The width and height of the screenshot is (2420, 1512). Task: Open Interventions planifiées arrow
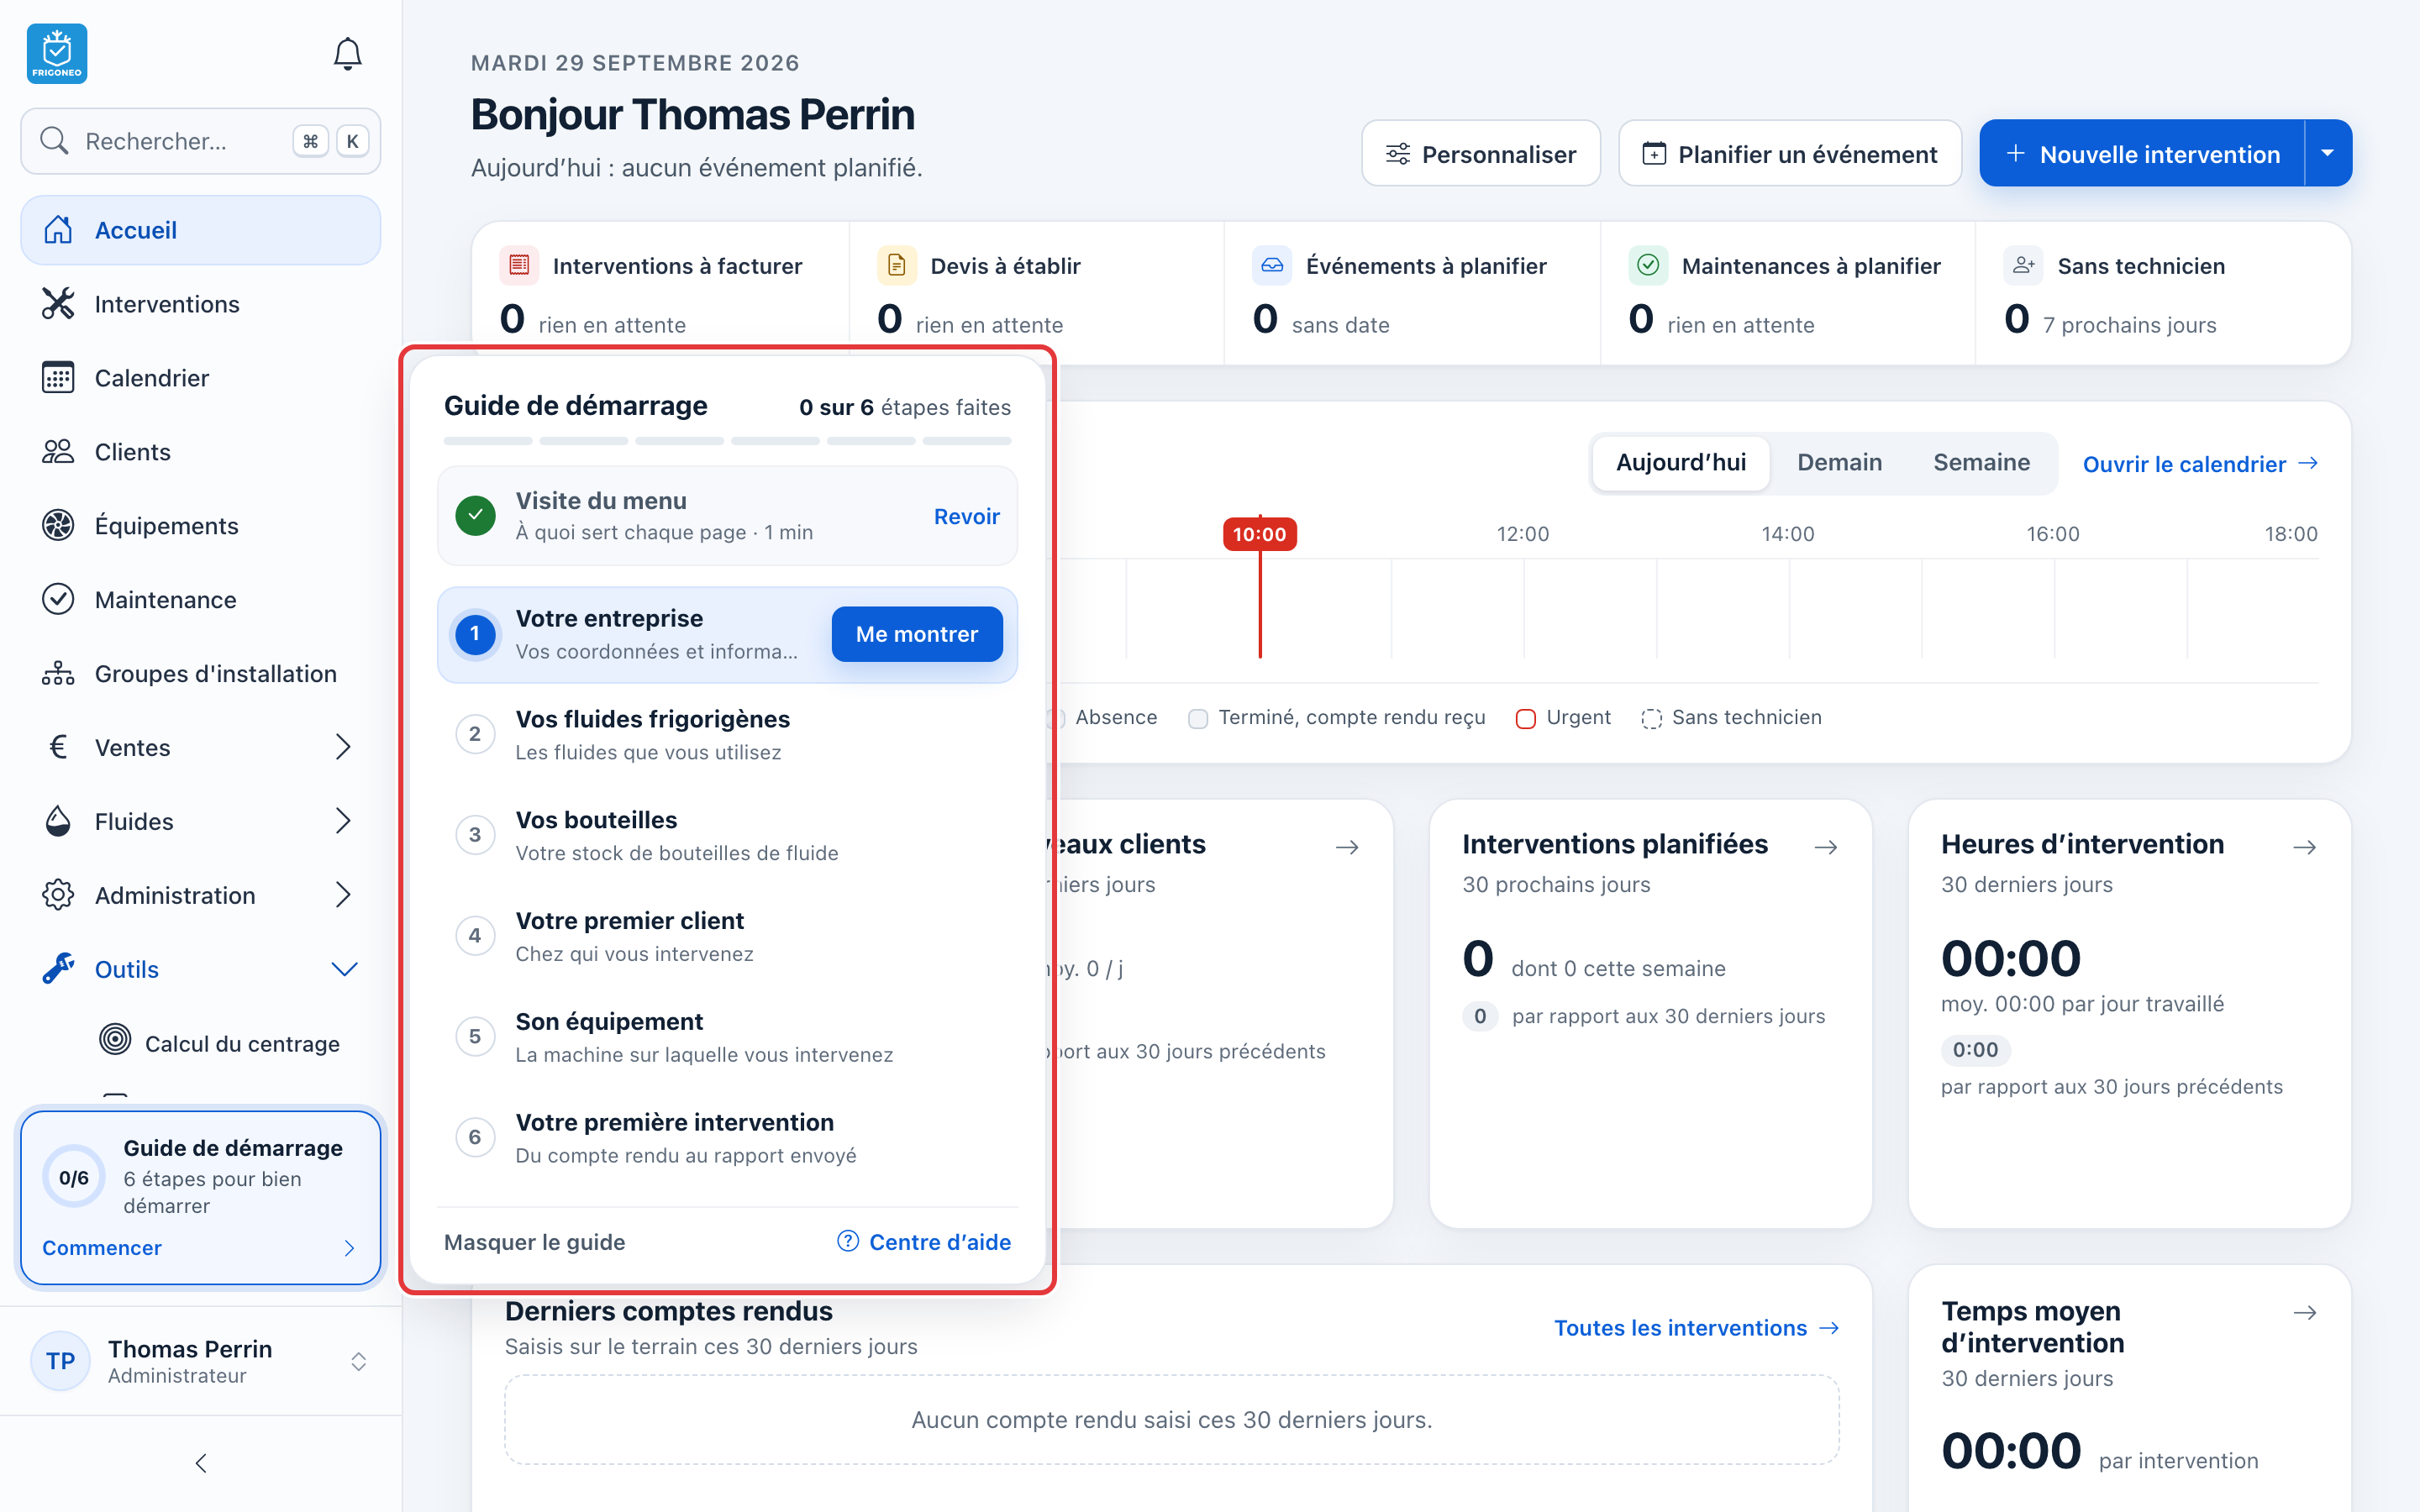click(1826, 847)
